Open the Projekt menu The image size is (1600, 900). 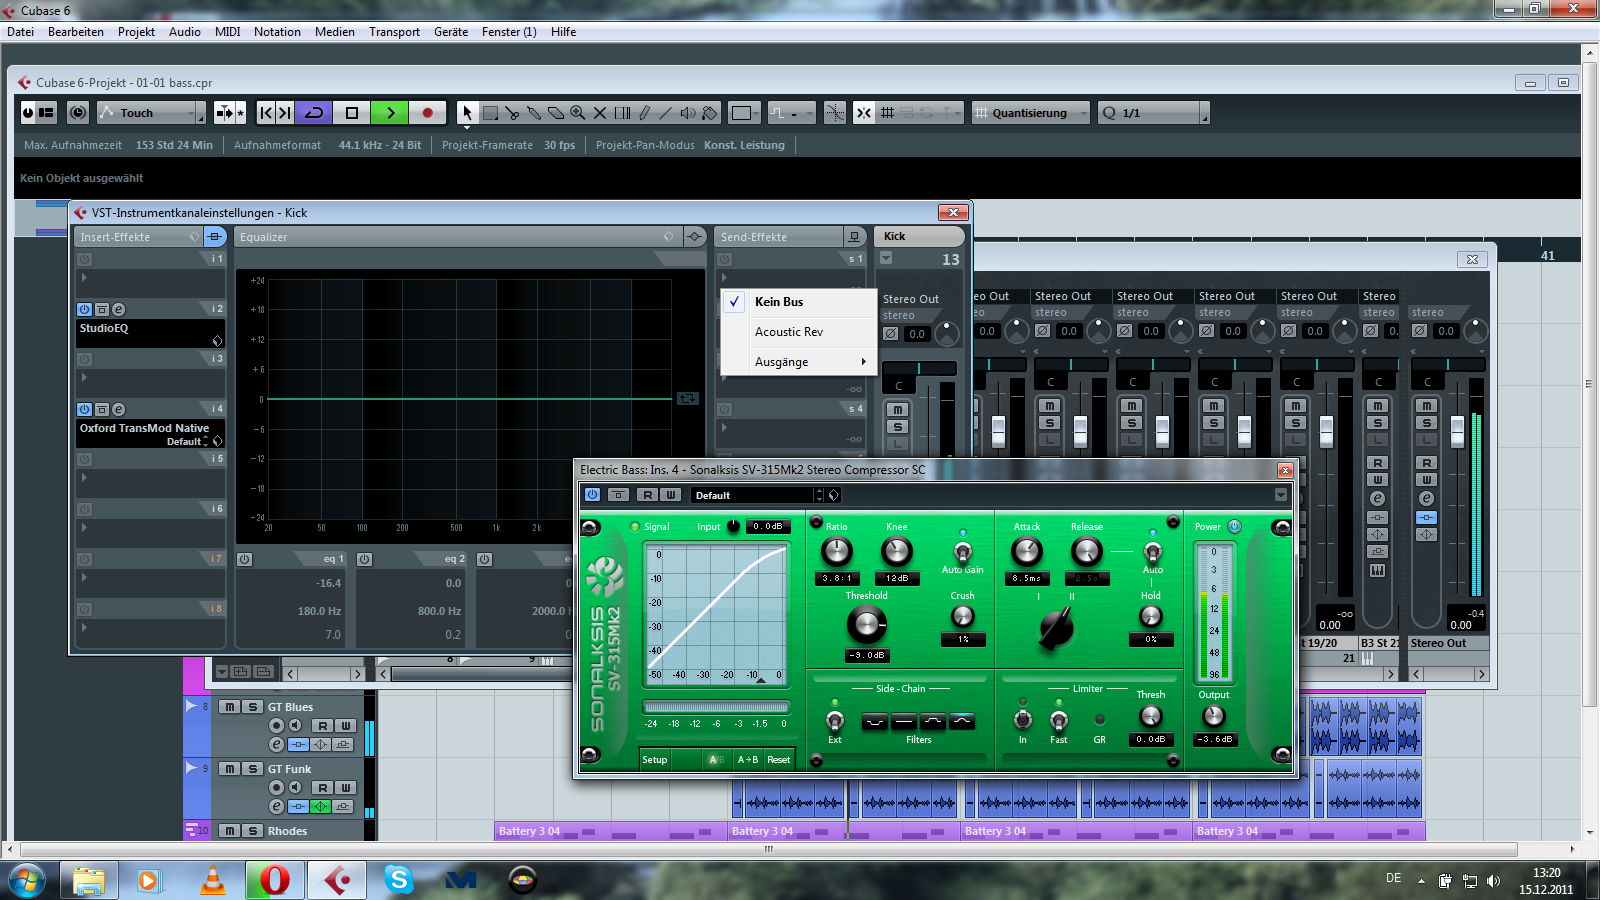[x=136, y=32]
